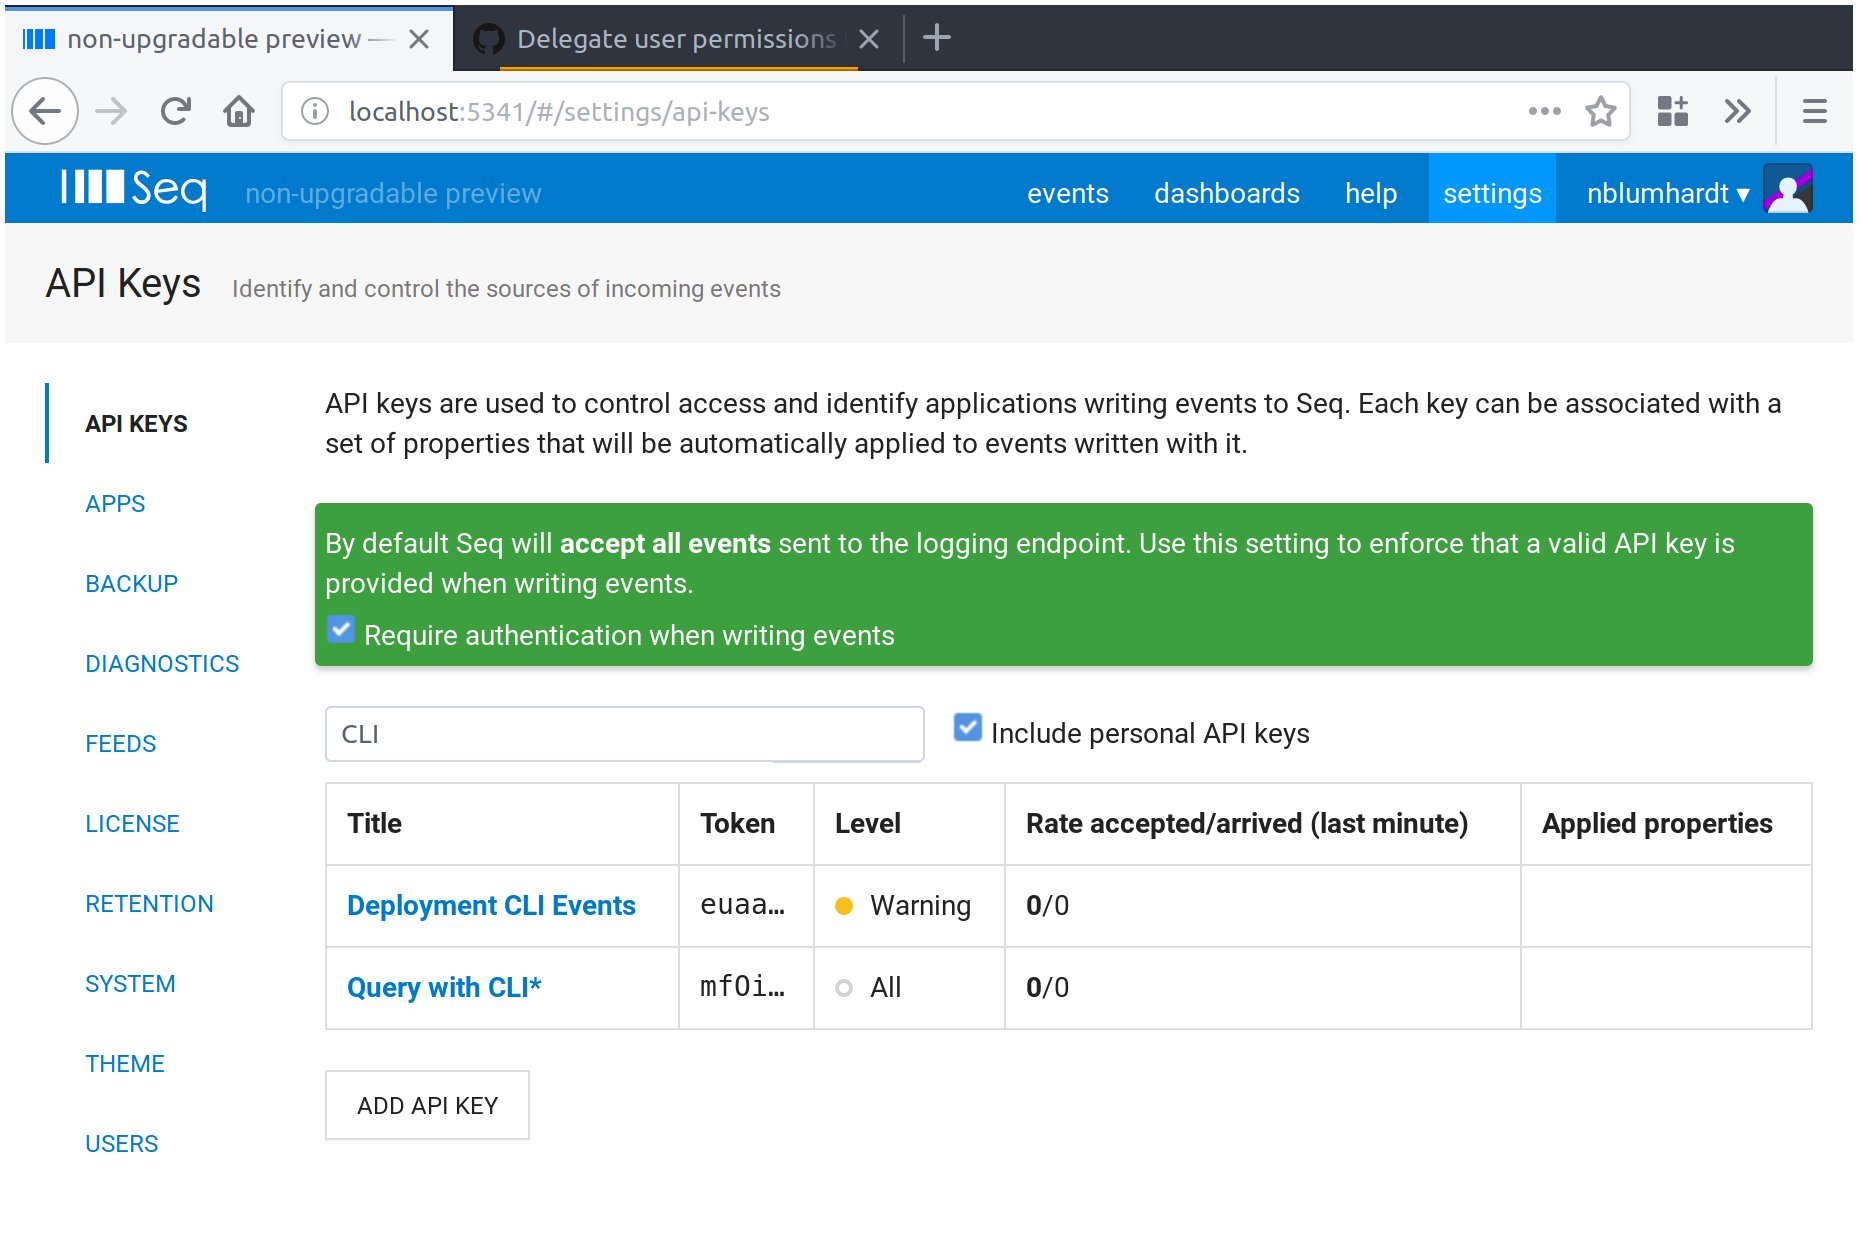Go to the browser home page
This screenshot has width=1862, height=1236.
pos(239,111)
